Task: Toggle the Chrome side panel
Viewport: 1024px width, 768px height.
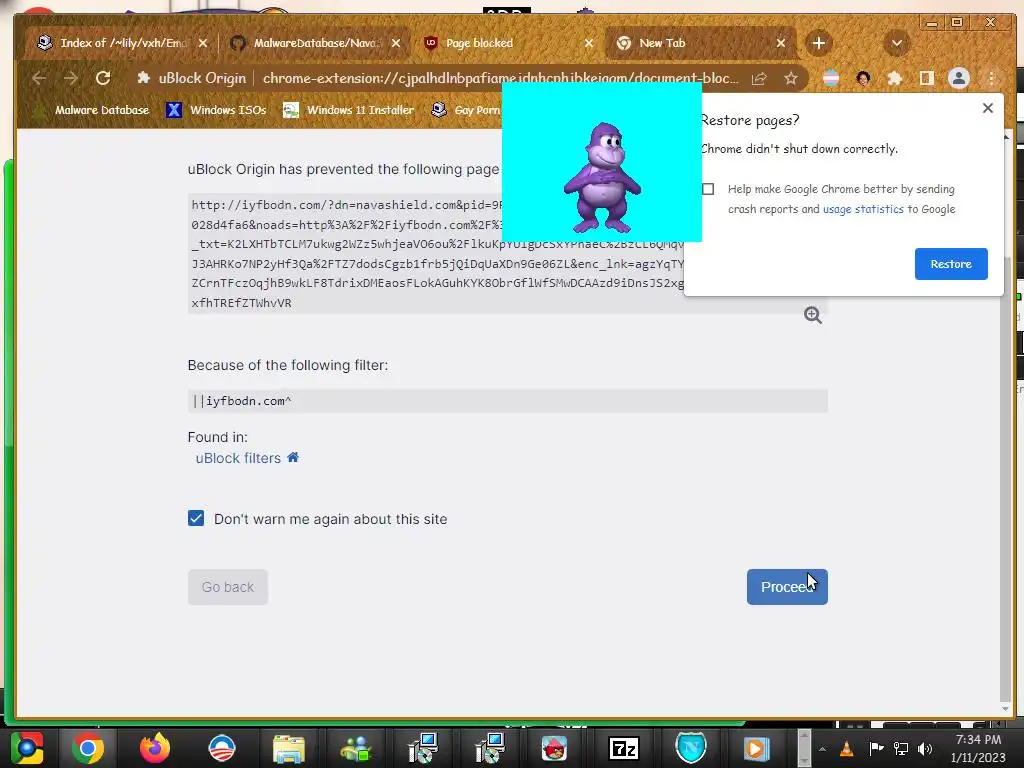Action: point(927,79)
